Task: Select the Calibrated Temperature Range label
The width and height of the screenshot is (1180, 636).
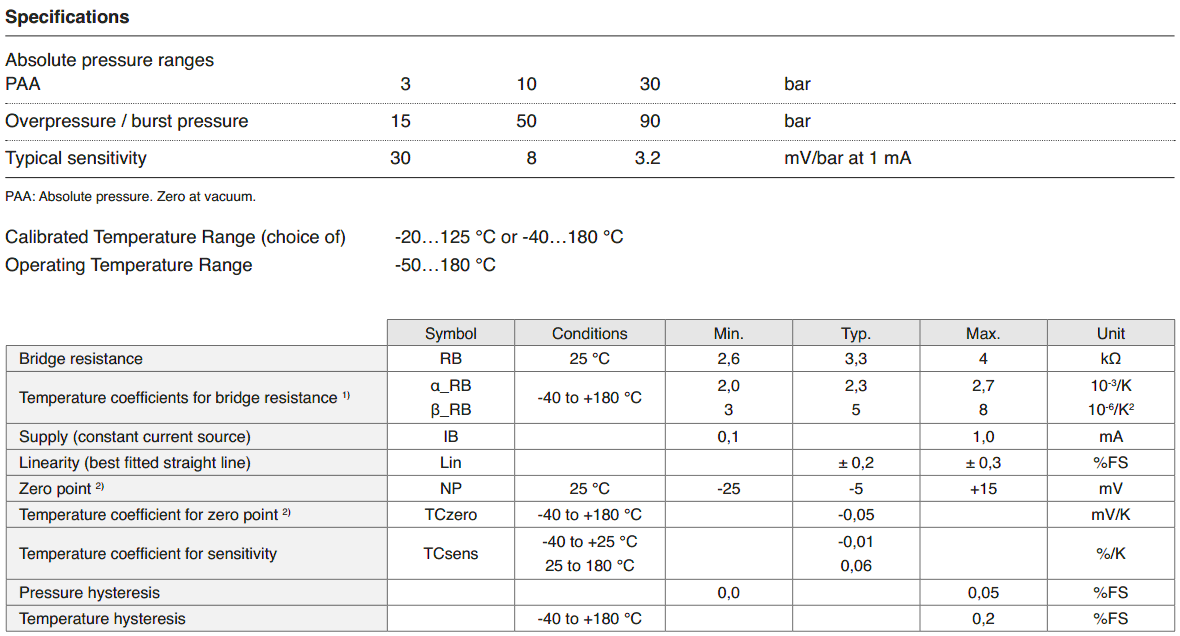Action: [175, 237]
